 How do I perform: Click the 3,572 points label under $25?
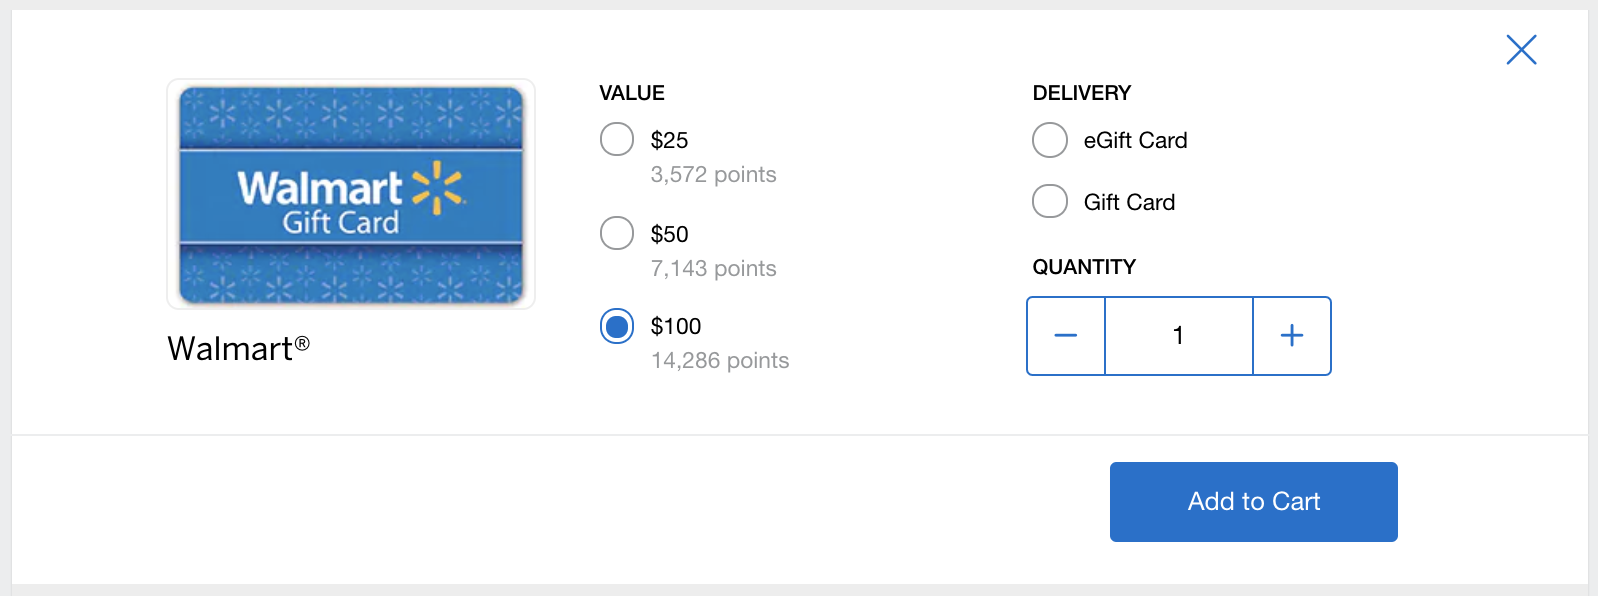click(x=713, y=174)
